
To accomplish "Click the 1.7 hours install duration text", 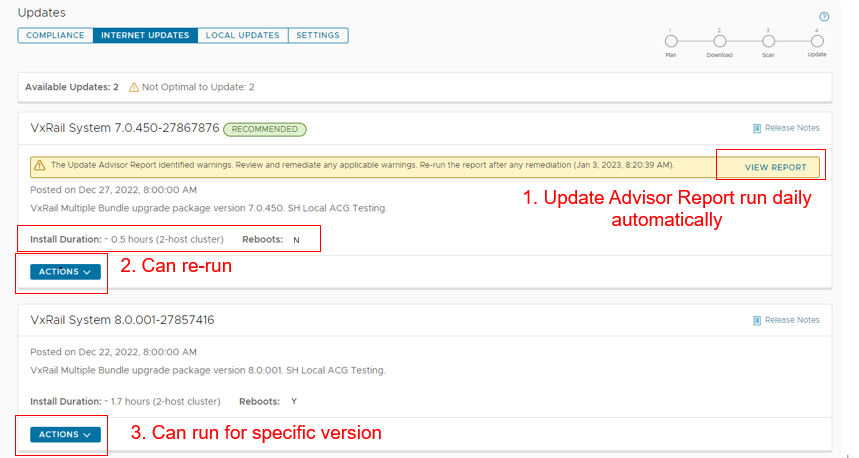I will tap(163, 402).
